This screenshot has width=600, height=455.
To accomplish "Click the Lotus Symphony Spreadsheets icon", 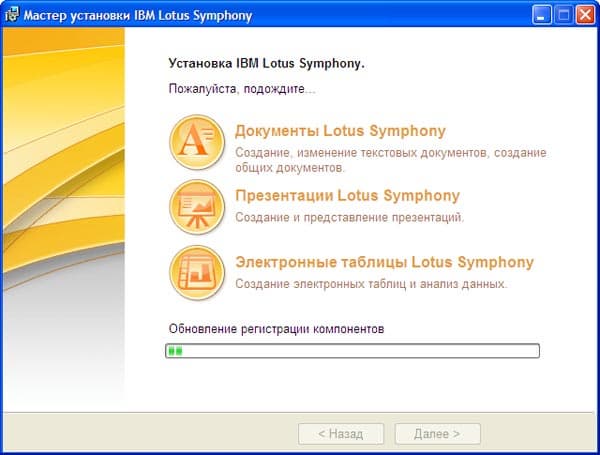I will (197, 272).
